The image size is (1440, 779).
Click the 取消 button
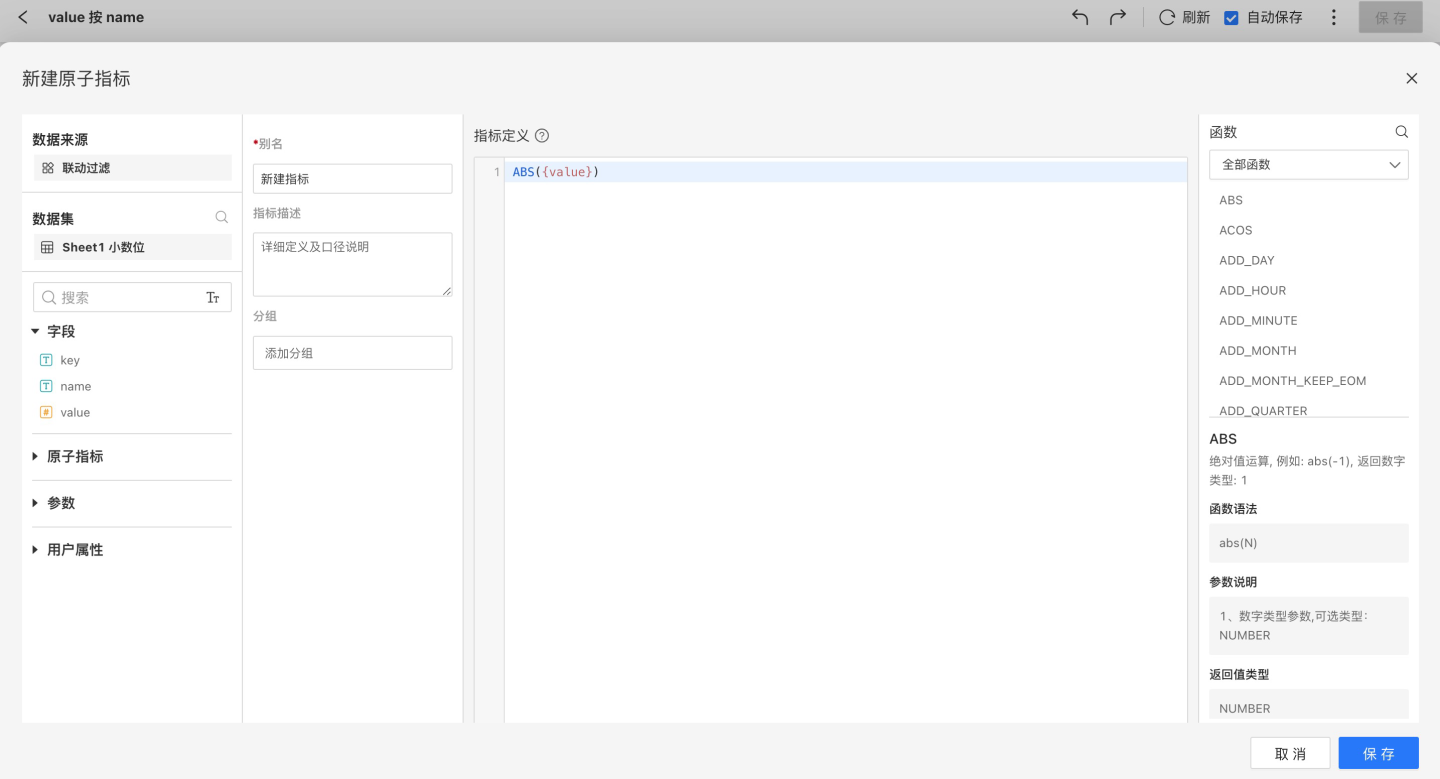coord(1290,753)
